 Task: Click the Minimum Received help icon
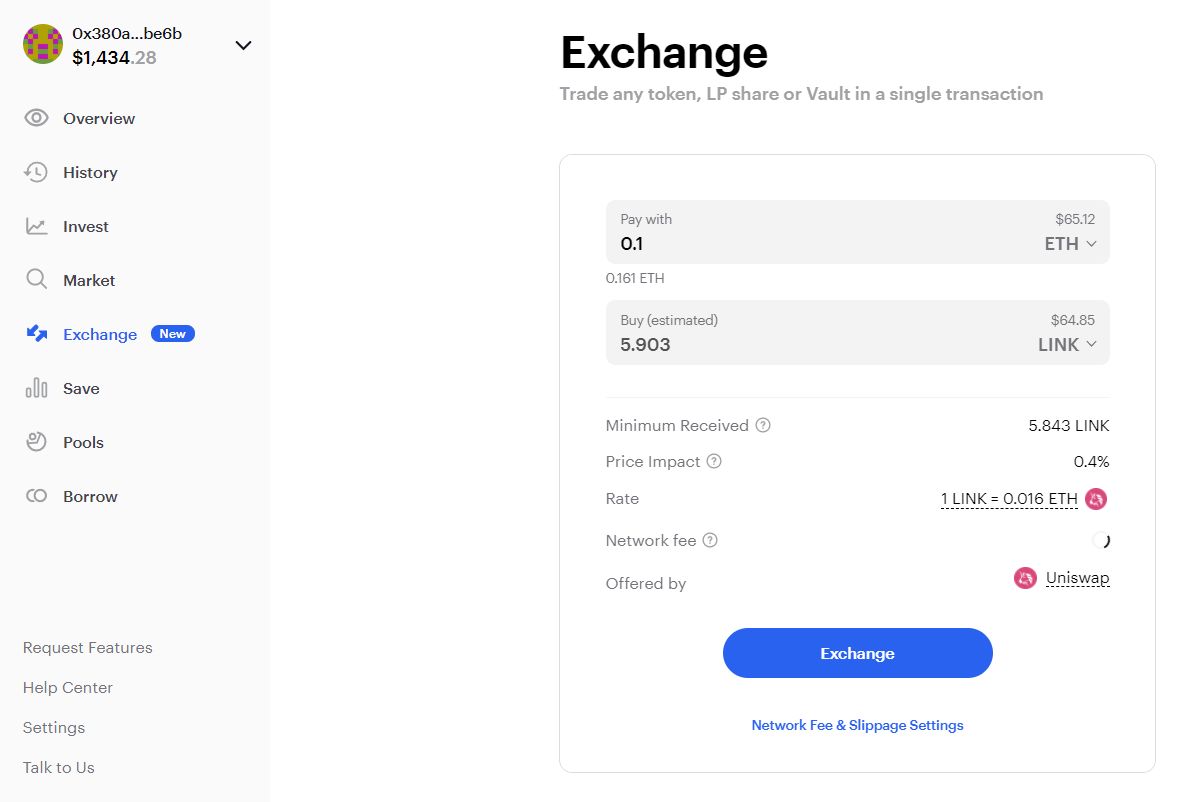763,425
